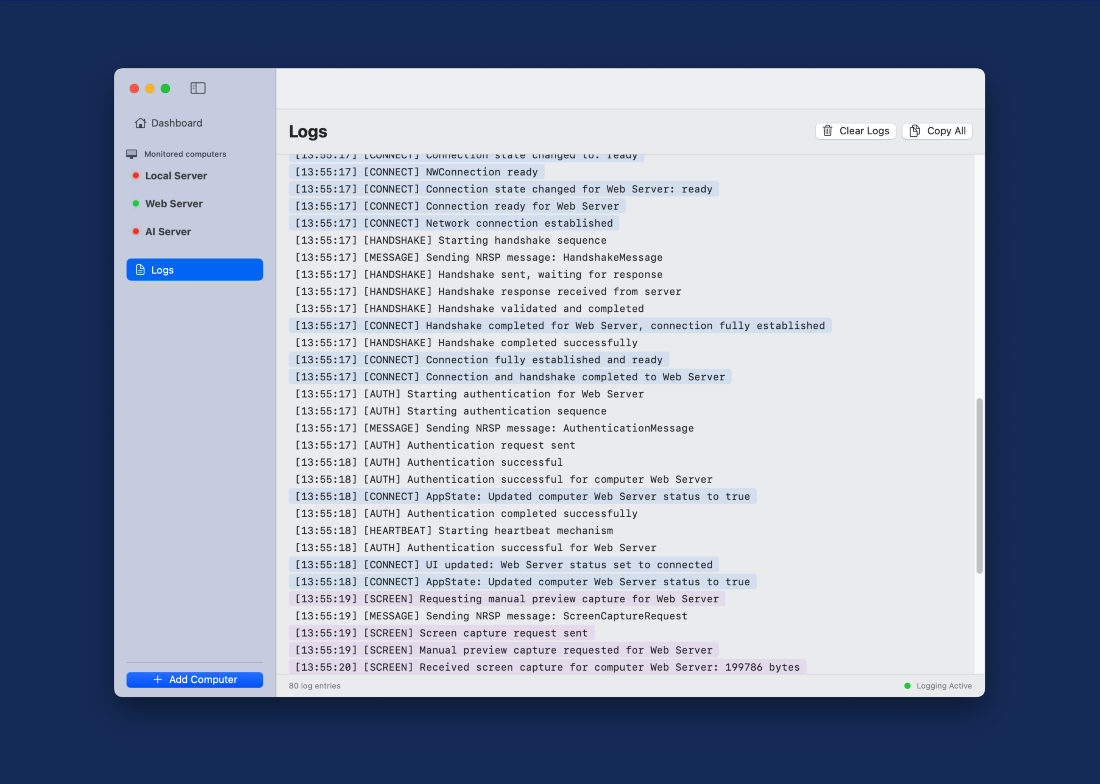Select log 'Sending NRSP message: ScreenCaptureRequest'
This screenshot has width=1100, height=784.
491,616
